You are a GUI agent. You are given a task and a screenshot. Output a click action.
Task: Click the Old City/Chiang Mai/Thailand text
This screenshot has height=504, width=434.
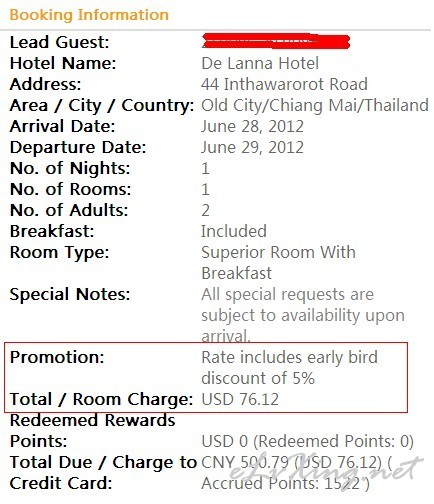[315, 105]
